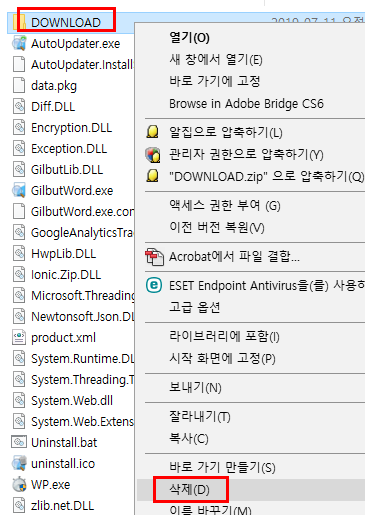Select the DOWNLOAD folder

coord(66,22)
